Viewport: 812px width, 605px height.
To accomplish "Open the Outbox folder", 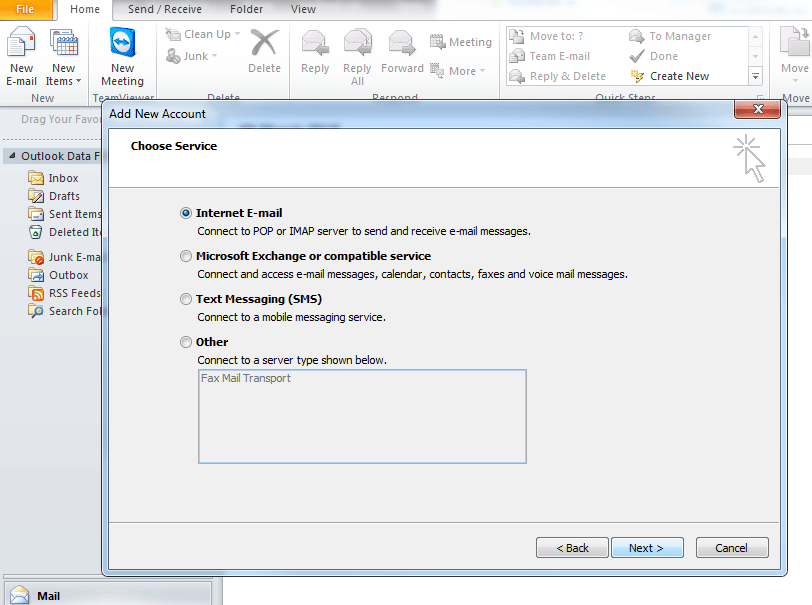I will click(x=59, y=275).
